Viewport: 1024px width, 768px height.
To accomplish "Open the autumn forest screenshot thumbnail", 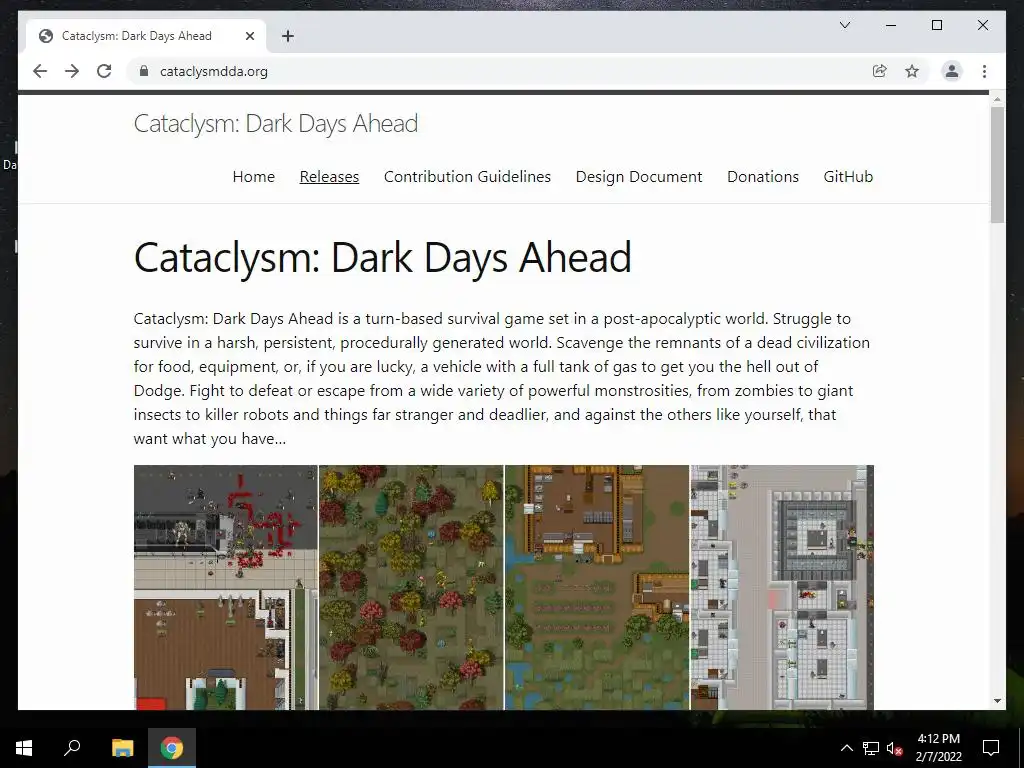I will 411,587.
